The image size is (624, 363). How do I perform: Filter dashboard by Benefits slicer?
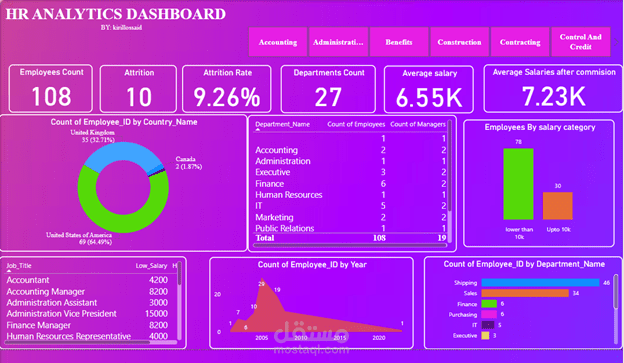coord(399,42)
